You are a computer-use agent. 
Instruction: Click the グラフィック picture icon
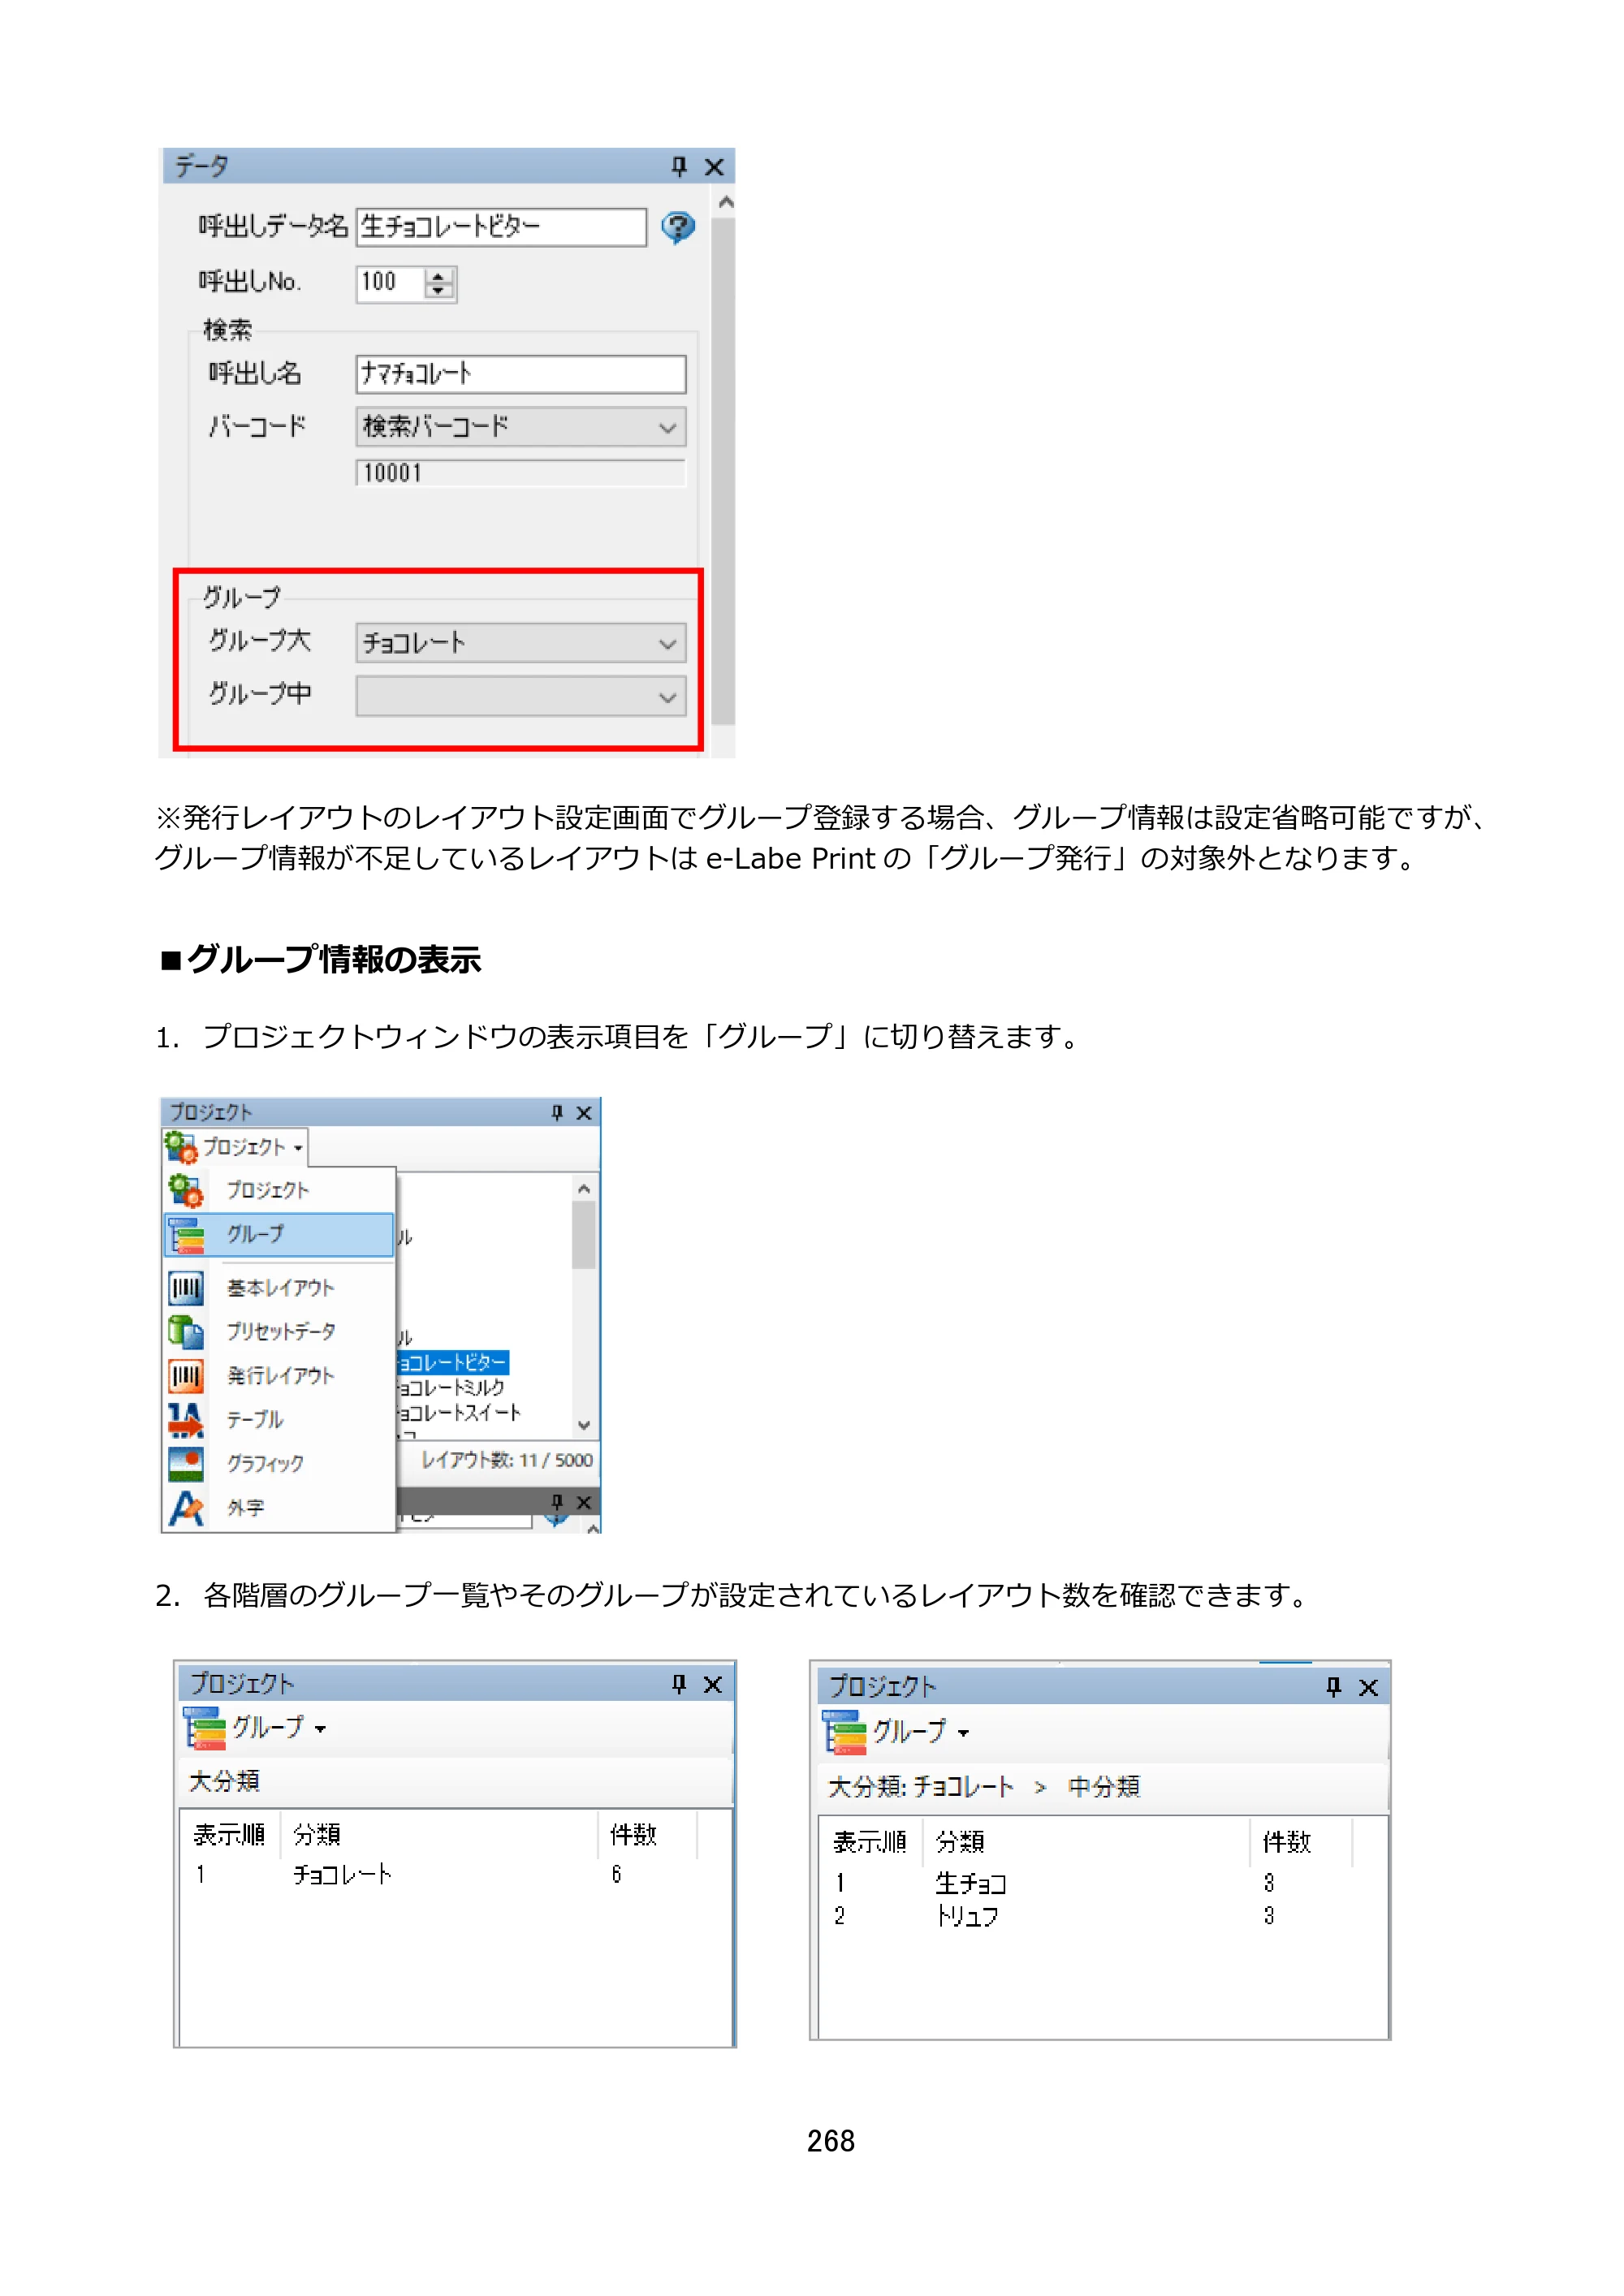click(x=186, y=1464)
